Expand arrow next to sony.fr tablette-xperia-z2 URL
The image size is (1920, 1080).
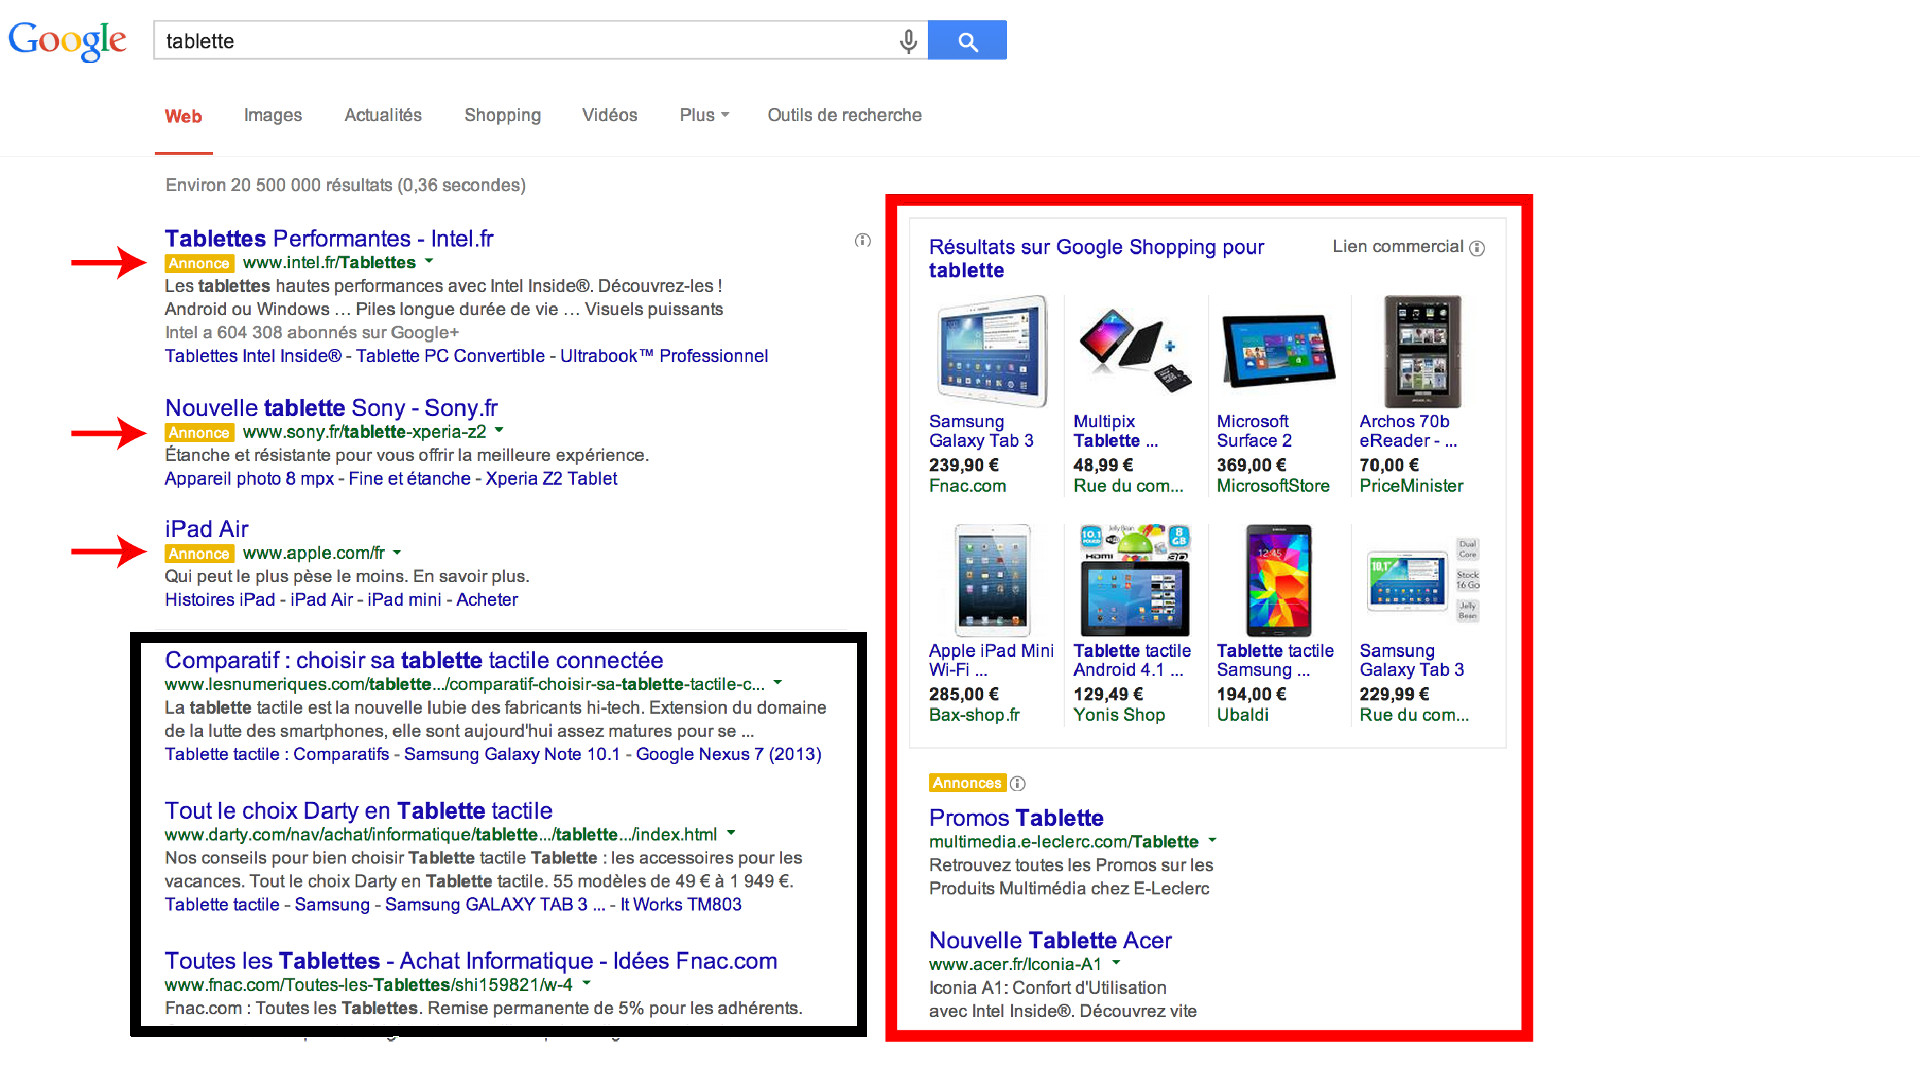tap(499, 431)
